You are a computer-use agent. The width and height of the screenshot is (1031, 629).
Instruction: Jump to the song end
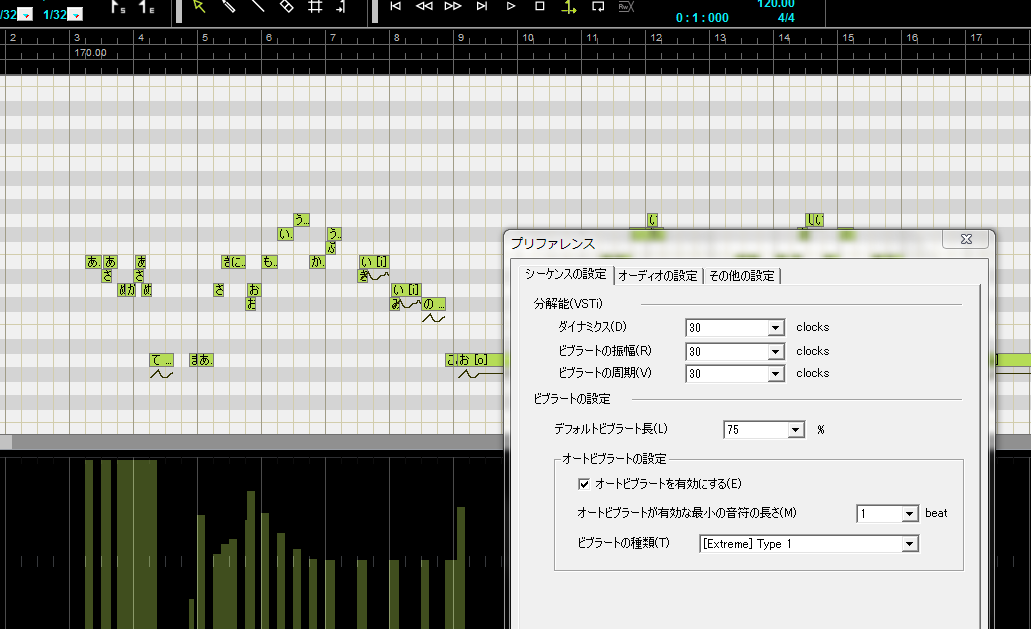coord(482,7)
